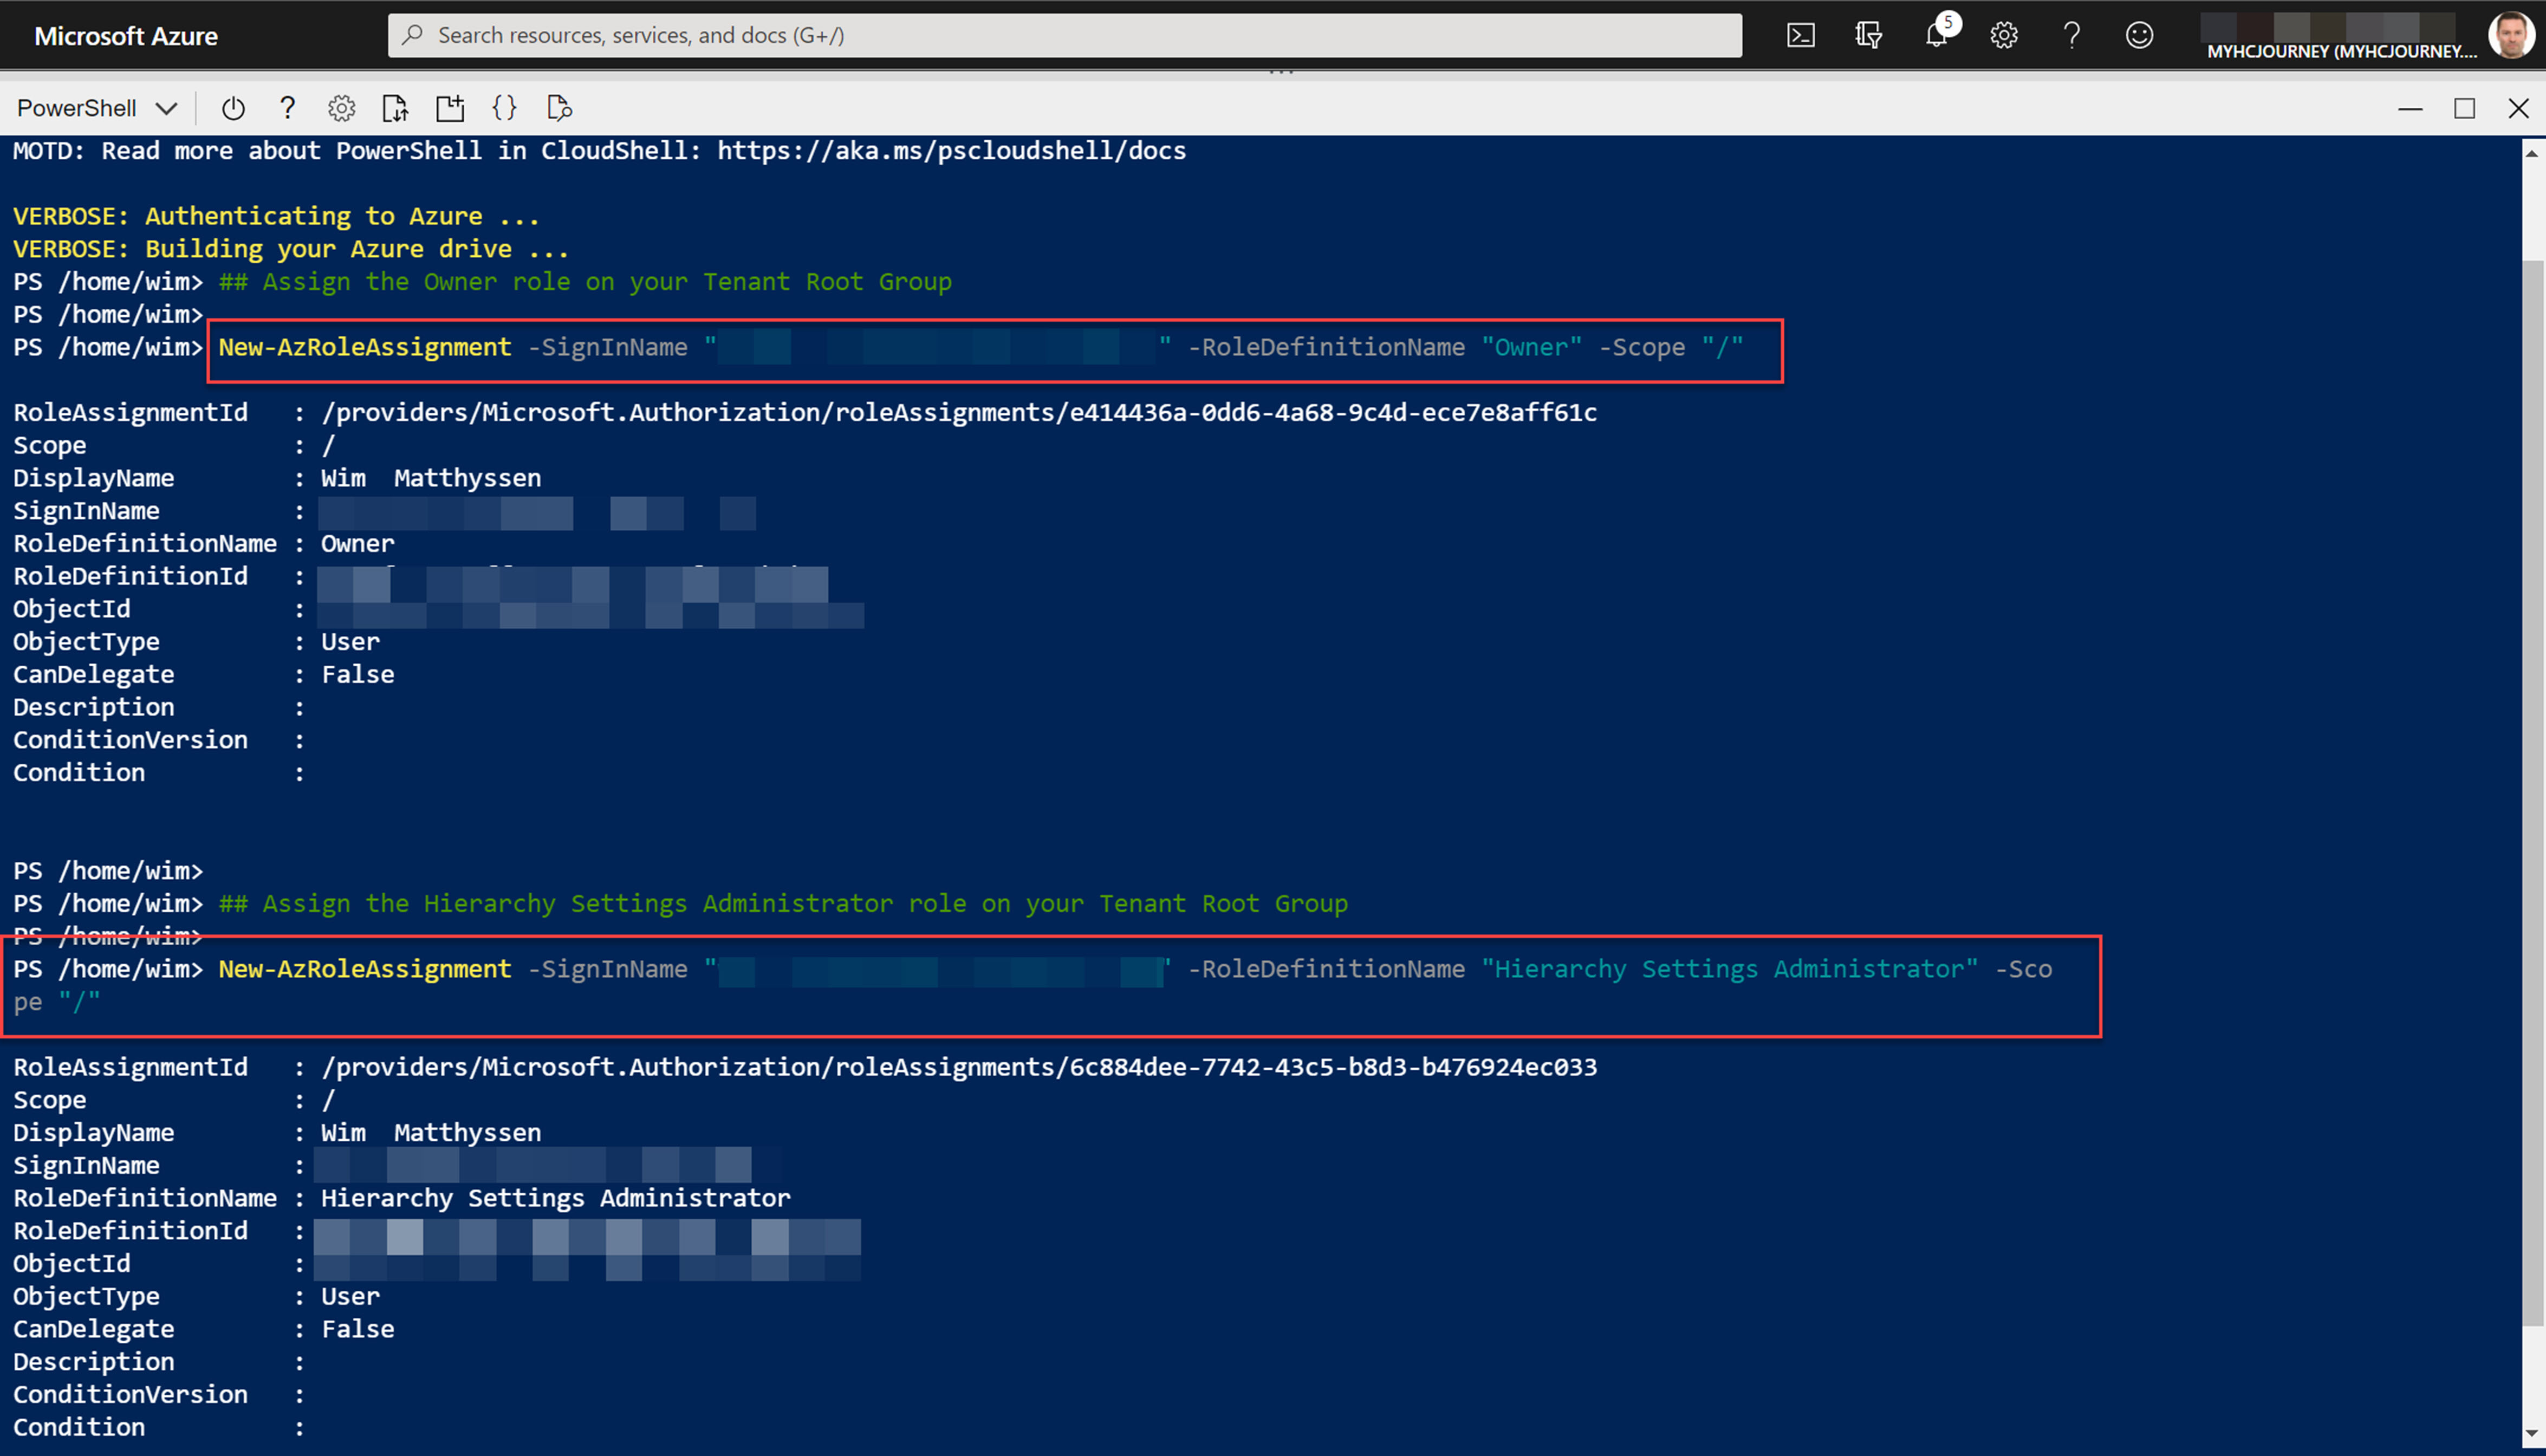Image resolution: width=2546 pixels, height=1456 pixels.
Task: Restart Cloud Shell with the power icon
Action: click(x=233, y=108)
